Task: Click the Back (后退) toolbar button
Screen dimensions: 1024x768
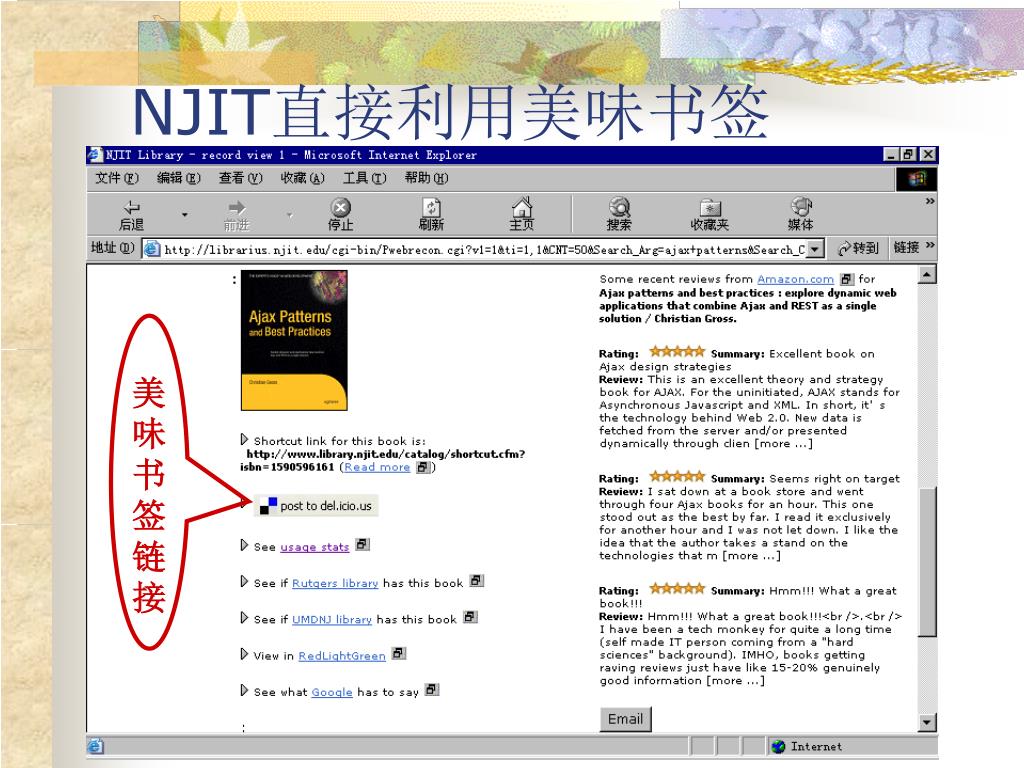Action: point(131,216)
